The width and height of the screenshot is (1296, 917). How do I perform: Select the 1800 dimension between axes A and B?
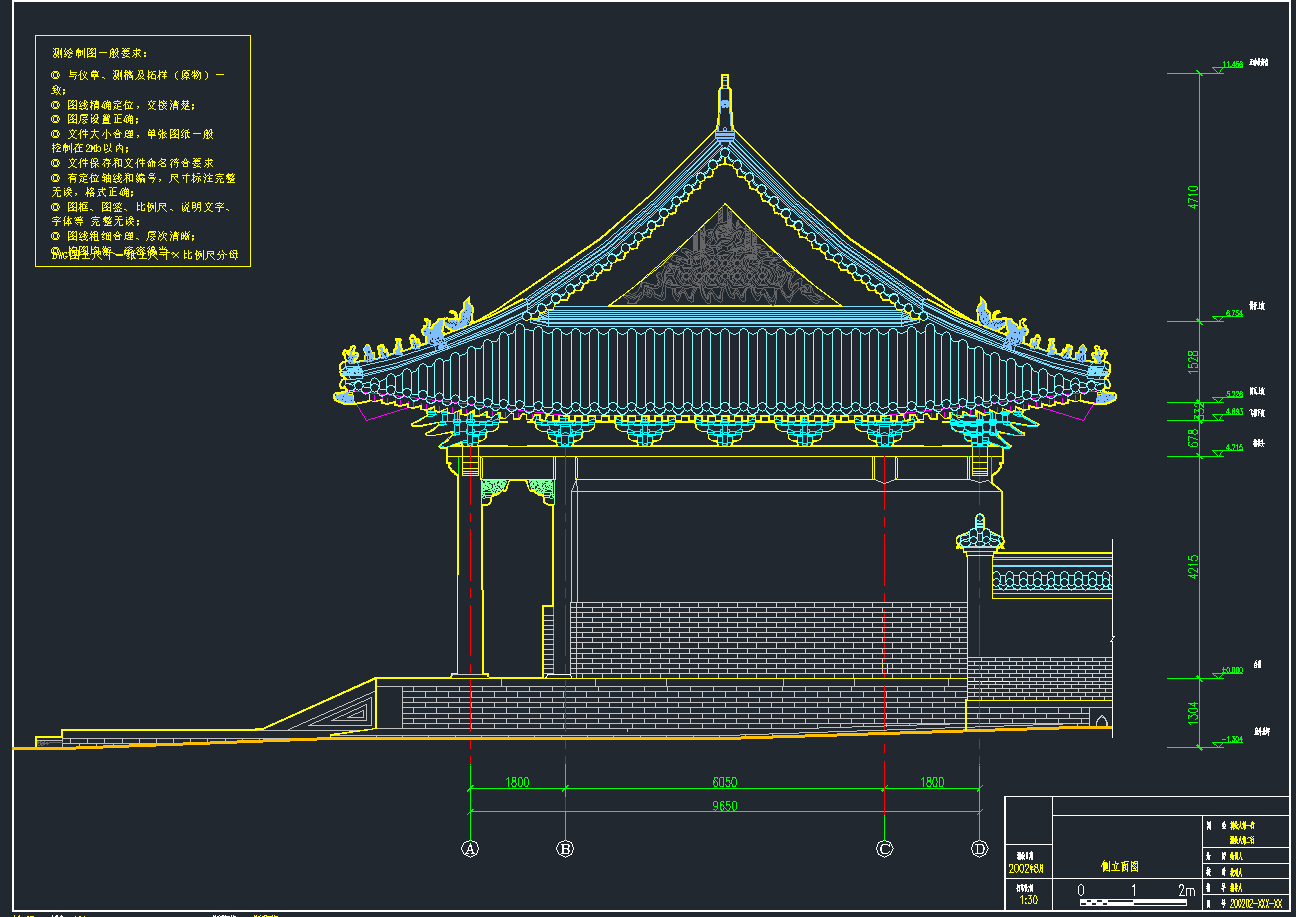(x=517, y=783)
